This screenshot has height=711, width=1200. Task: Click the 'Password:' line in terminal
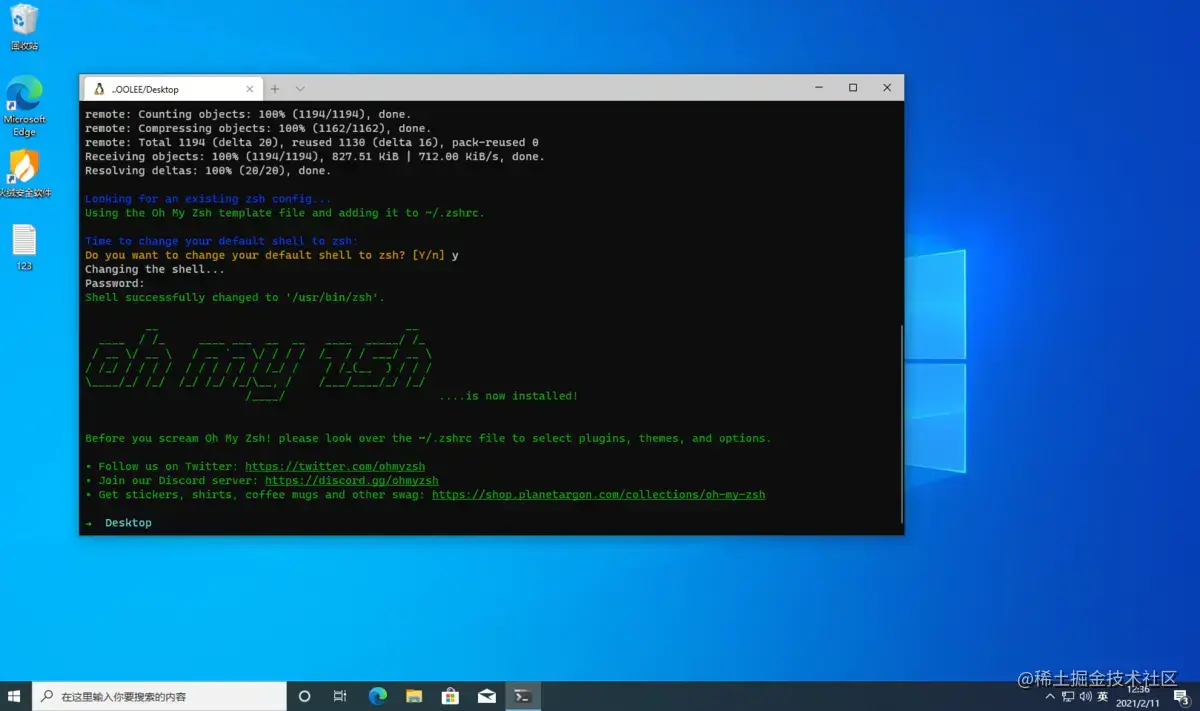[115, 283]
